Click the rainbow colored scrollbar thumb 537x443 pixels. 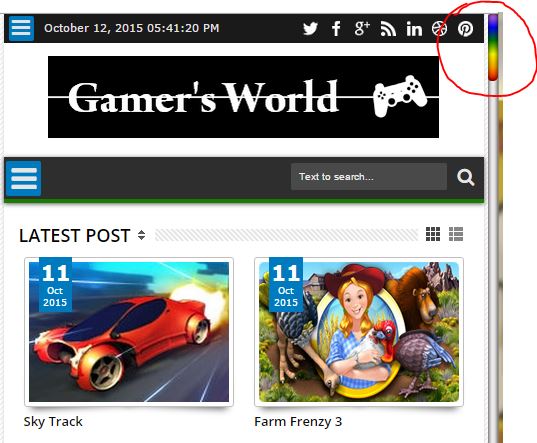click(x=493, y=47)
